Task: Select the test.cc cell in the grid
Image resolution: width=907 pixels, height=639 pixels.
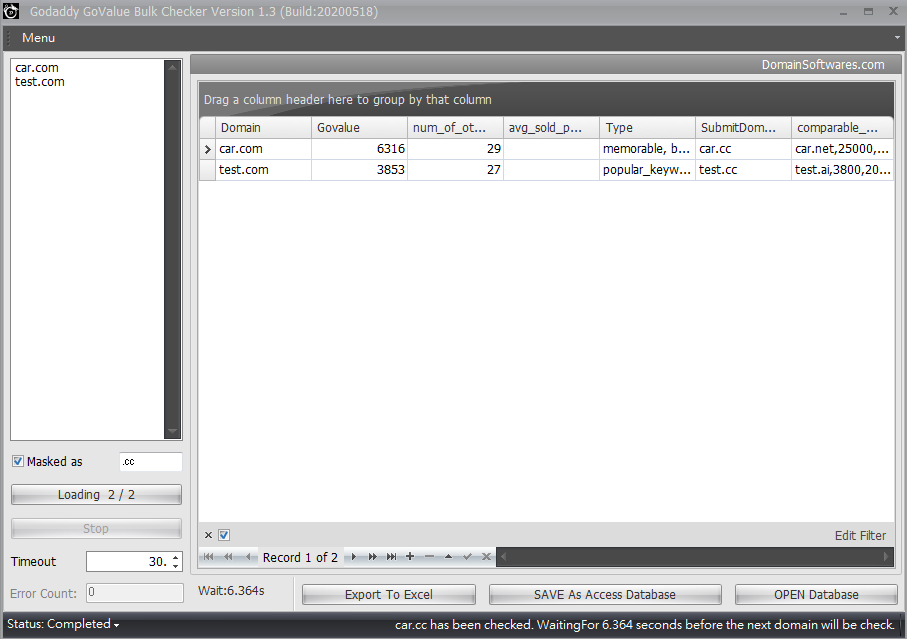Action: (x=743, y=170)
